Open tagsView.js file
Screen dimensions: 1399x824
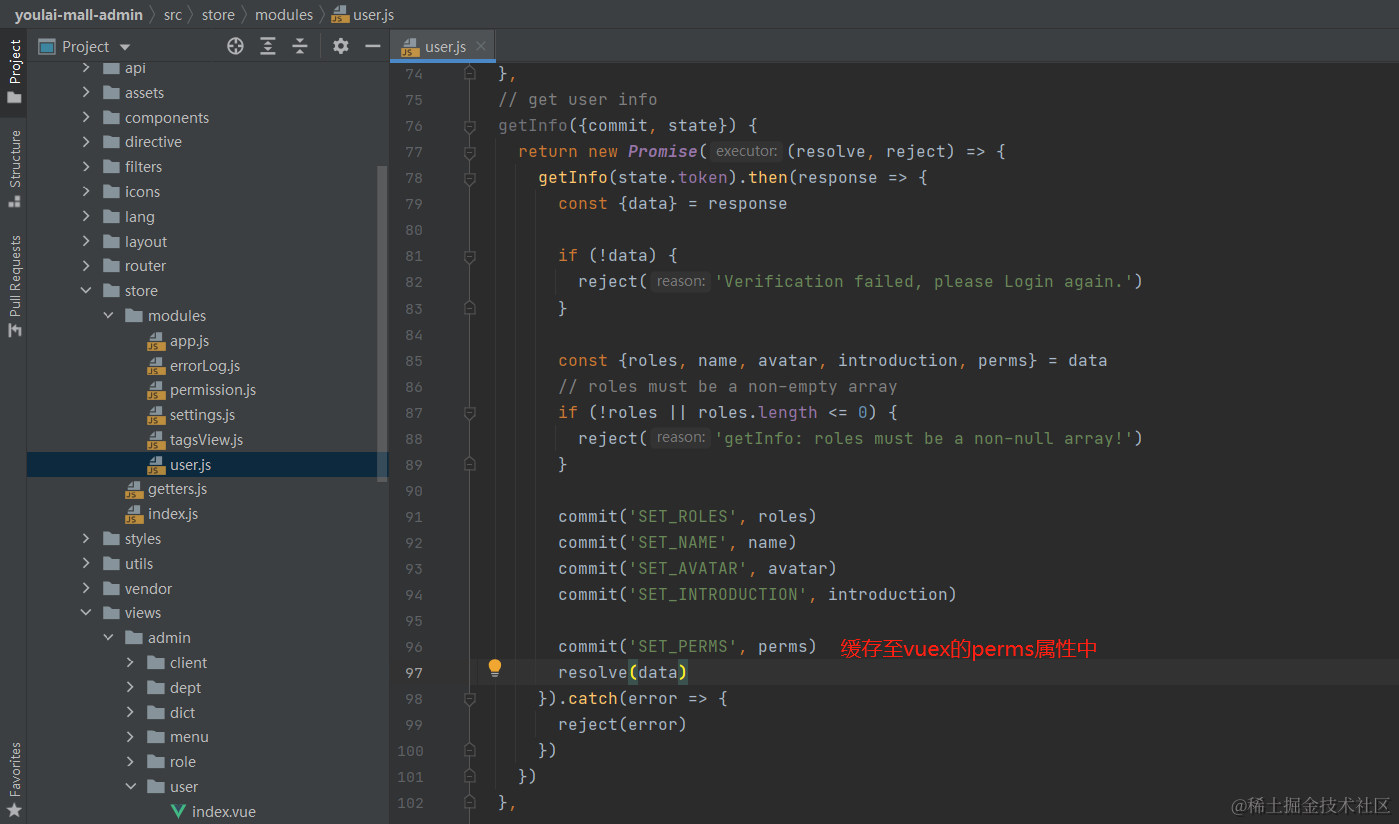(206, 440)
